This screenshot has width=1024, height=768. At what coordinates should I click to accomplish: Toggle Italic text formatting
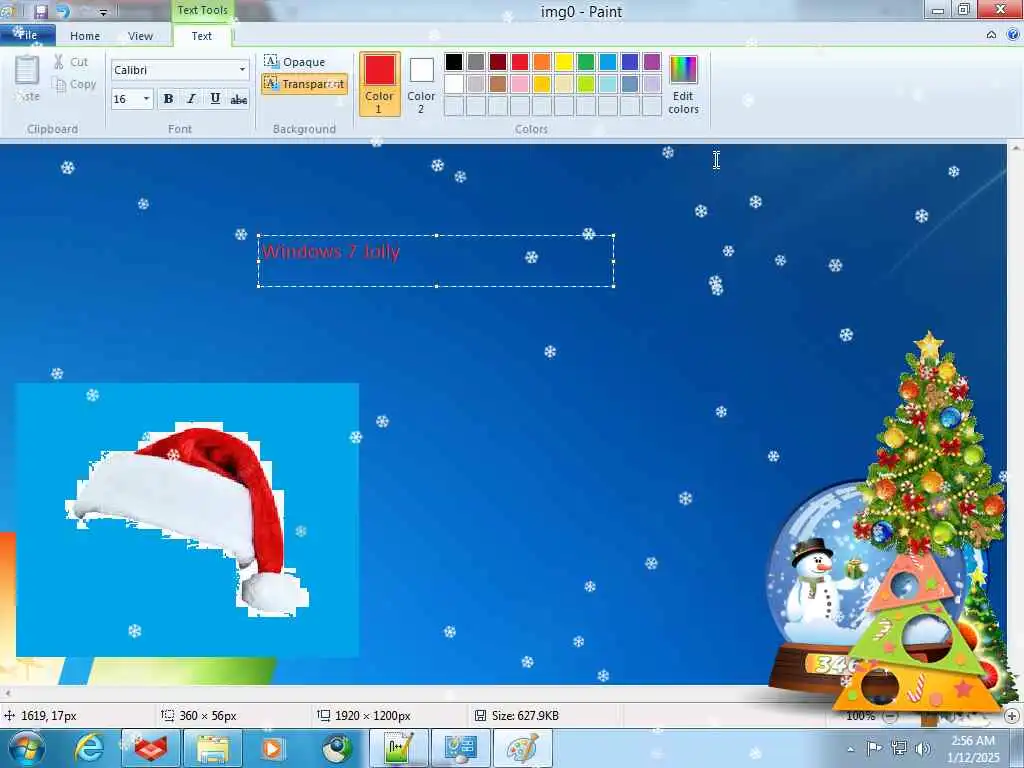[x=191, y=99]
